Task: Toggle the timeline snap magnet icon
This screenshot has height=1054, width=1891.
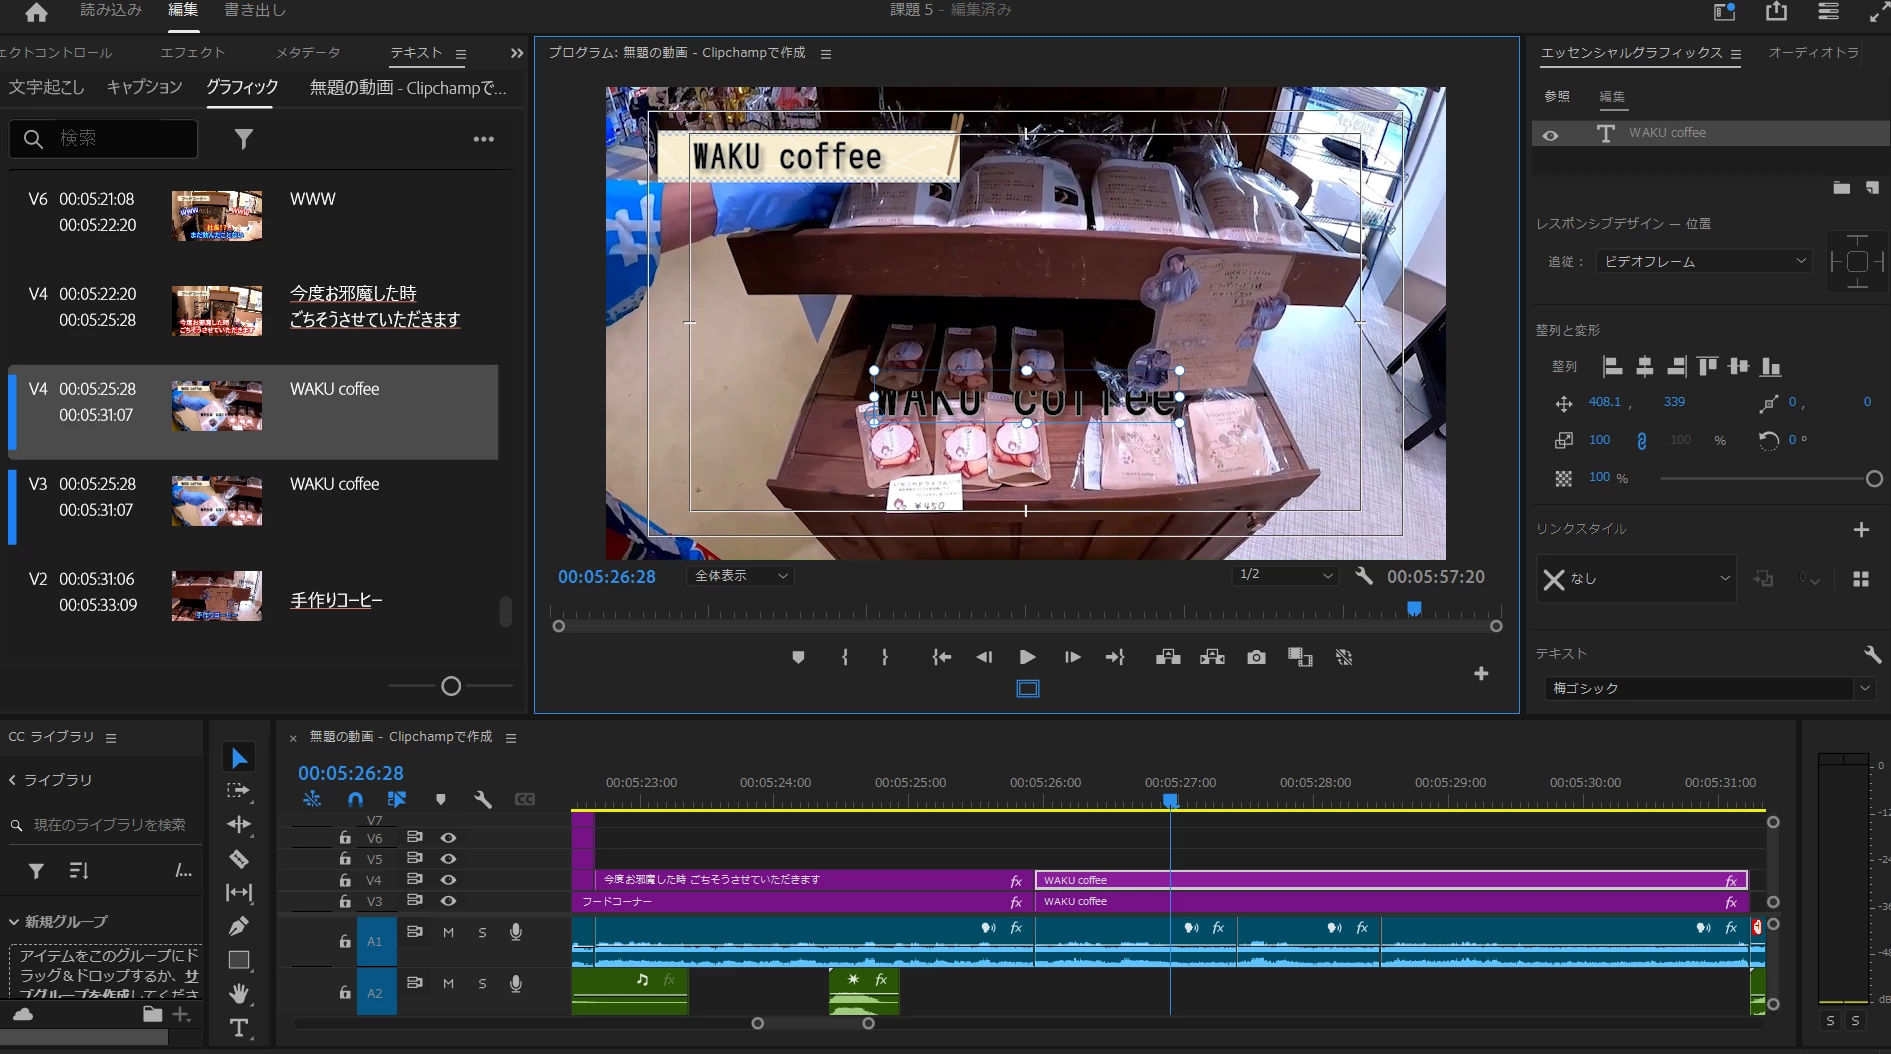Action: pos(355,799)
